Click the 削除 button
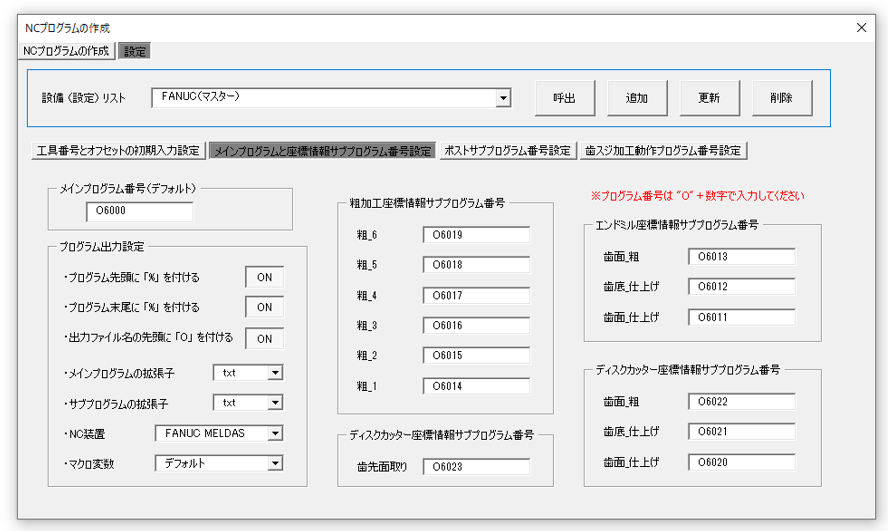Screen dimensions: 888x531 [x=782, y=98]
